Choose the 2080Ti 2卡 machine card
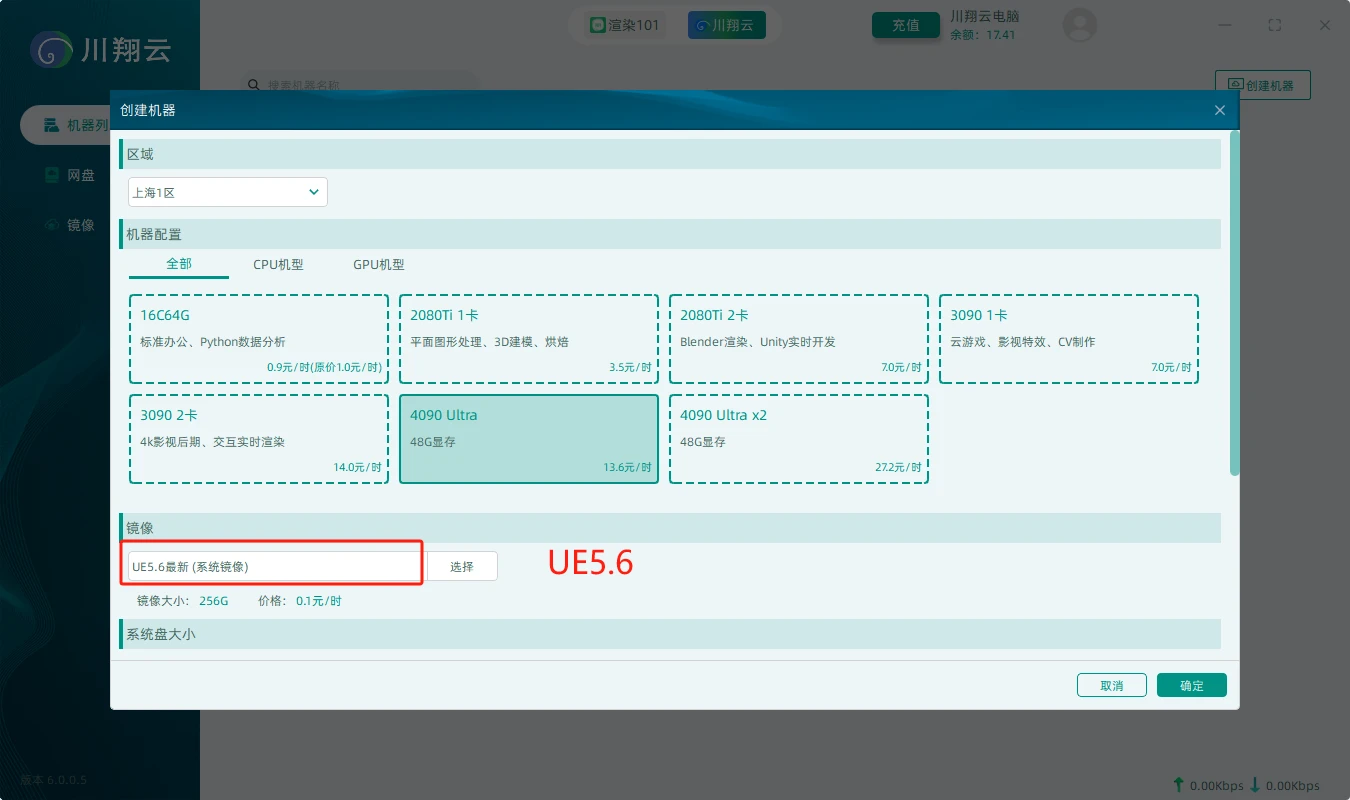This screenshot has width=1350, height=800. [x=799, y=339]
